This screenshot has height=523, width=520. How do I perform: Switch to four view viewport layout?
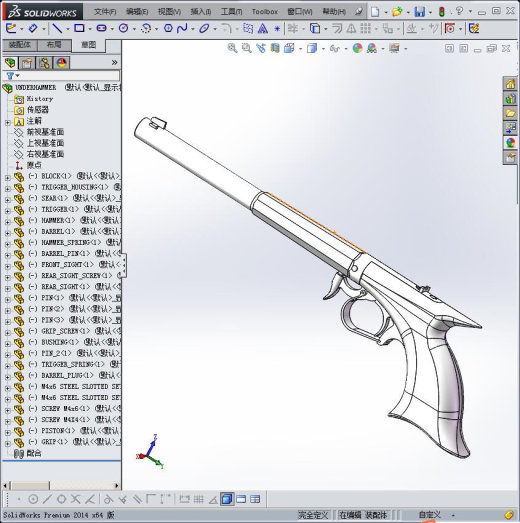point(255,499)
